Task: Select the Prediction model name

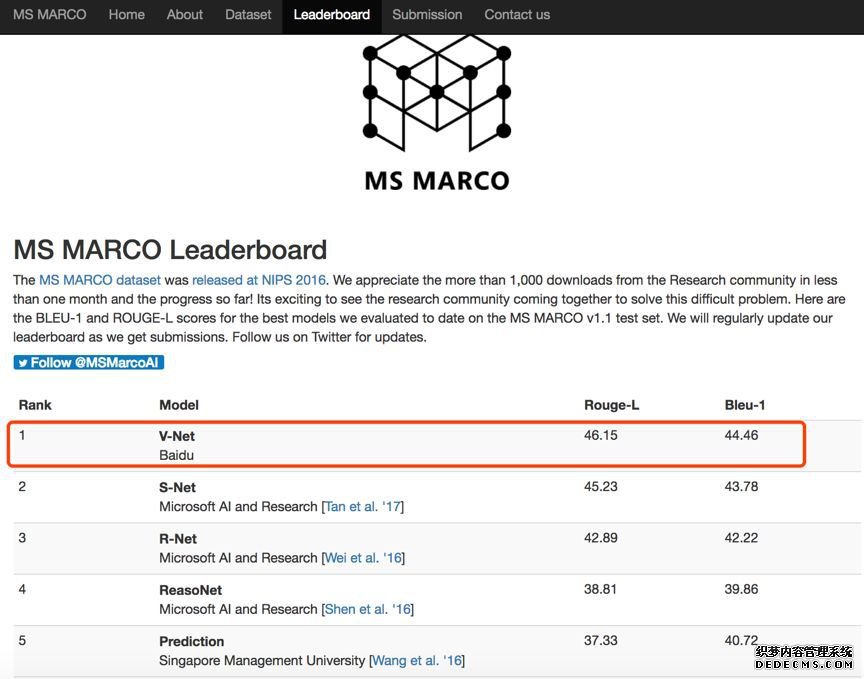Action: click(x=192, y=642)
